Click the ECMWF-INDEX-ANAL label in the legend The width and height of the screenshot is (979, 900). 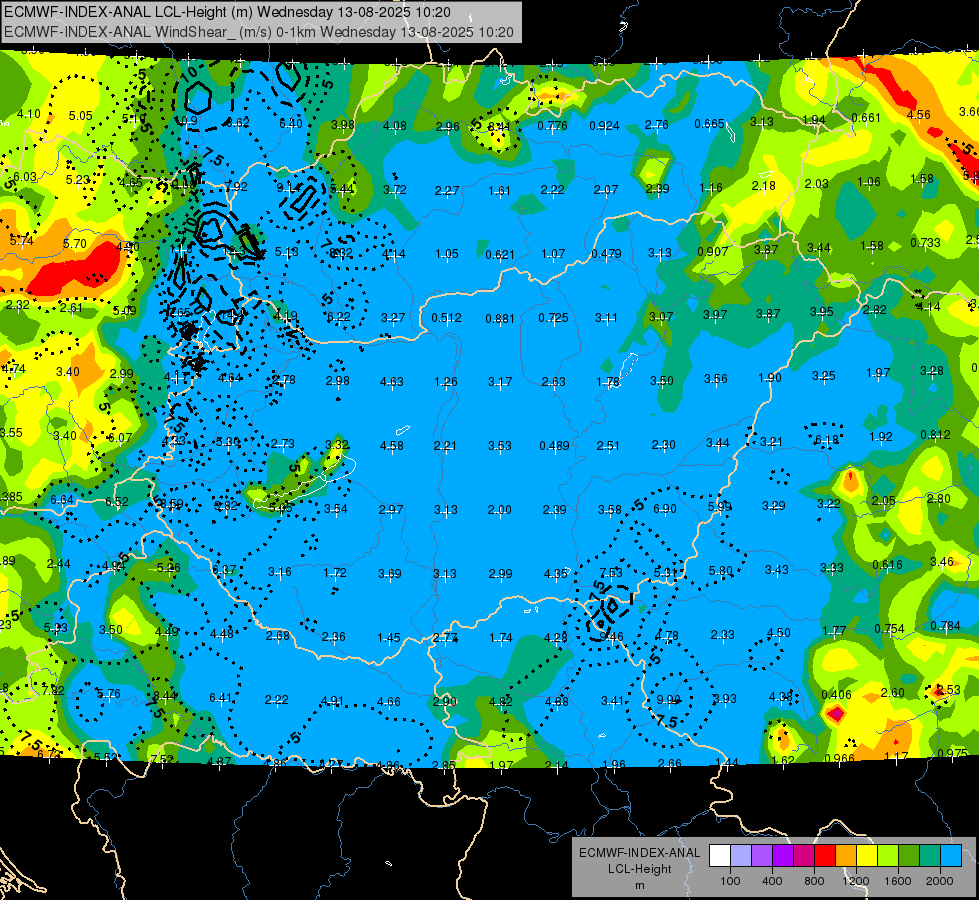click(639, 853)
